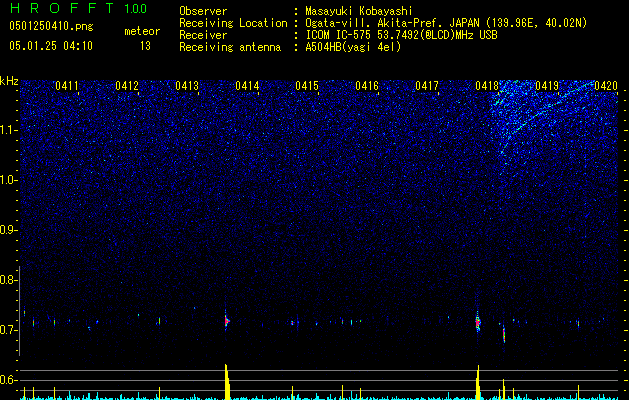Click the 0418 time marker

point(487,86)
